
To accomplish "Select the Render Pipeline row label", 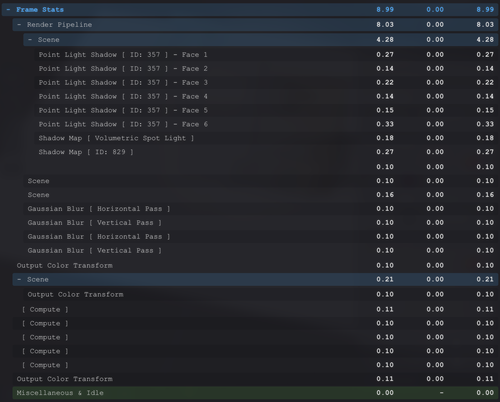I will coord(59,25).
